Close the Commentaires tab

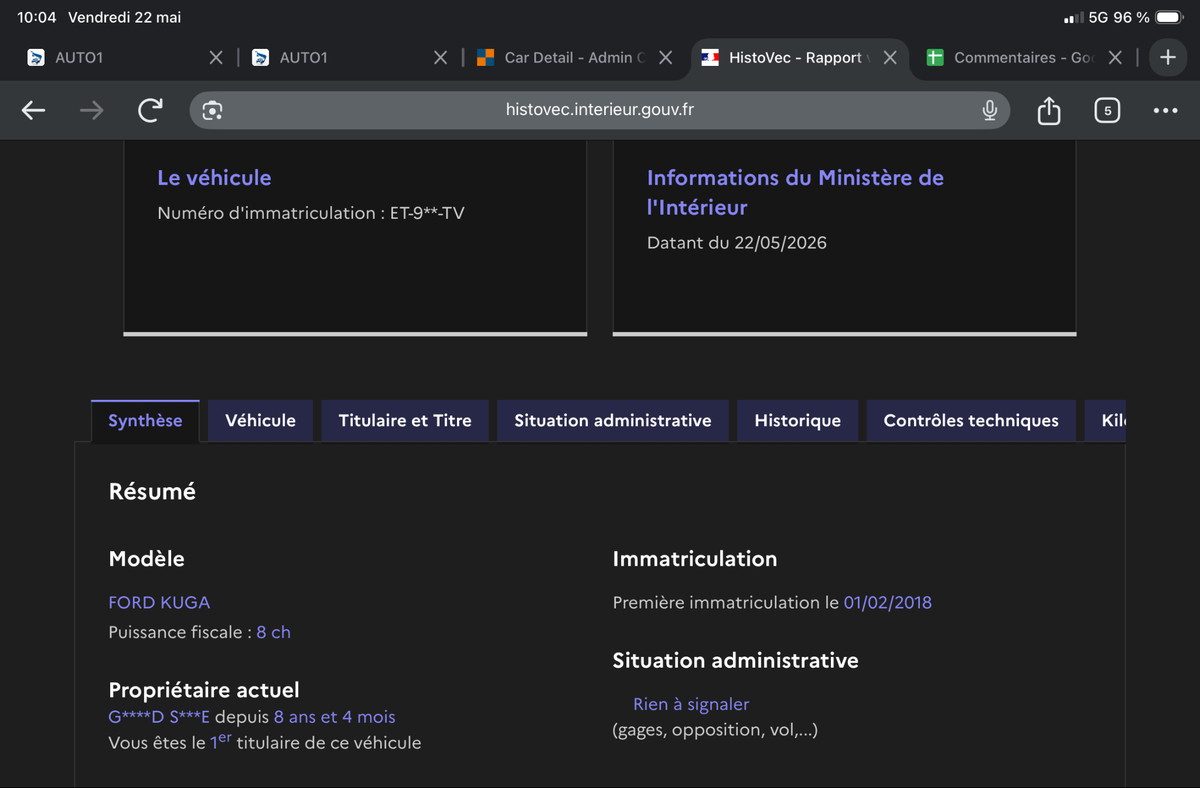tap(1116, 58)
